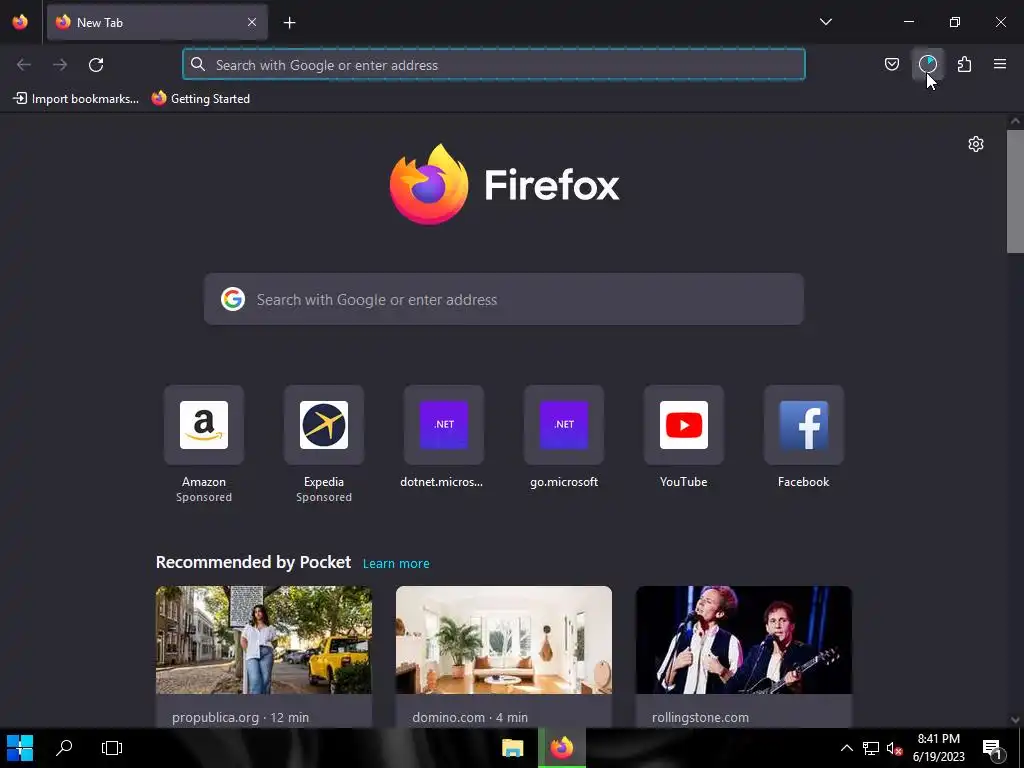Image resolution: width=1024 pixels, height=768 pixels.
Task: Open Windows taskbar search
Action: click(x=64, y=748)
